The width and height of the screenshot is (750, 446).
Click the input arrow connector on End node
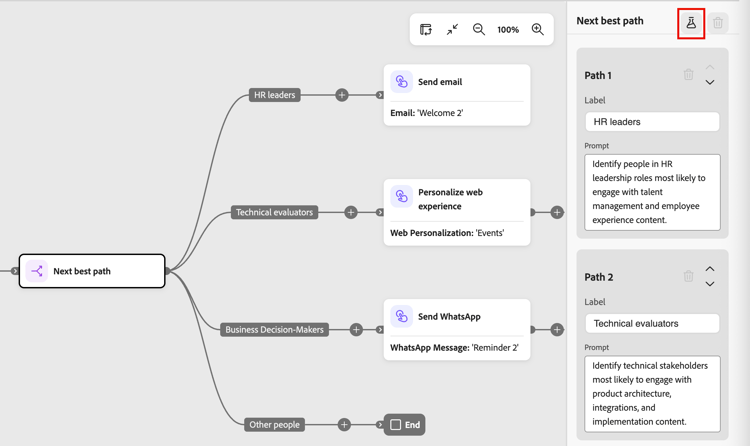tap(379, 424)
